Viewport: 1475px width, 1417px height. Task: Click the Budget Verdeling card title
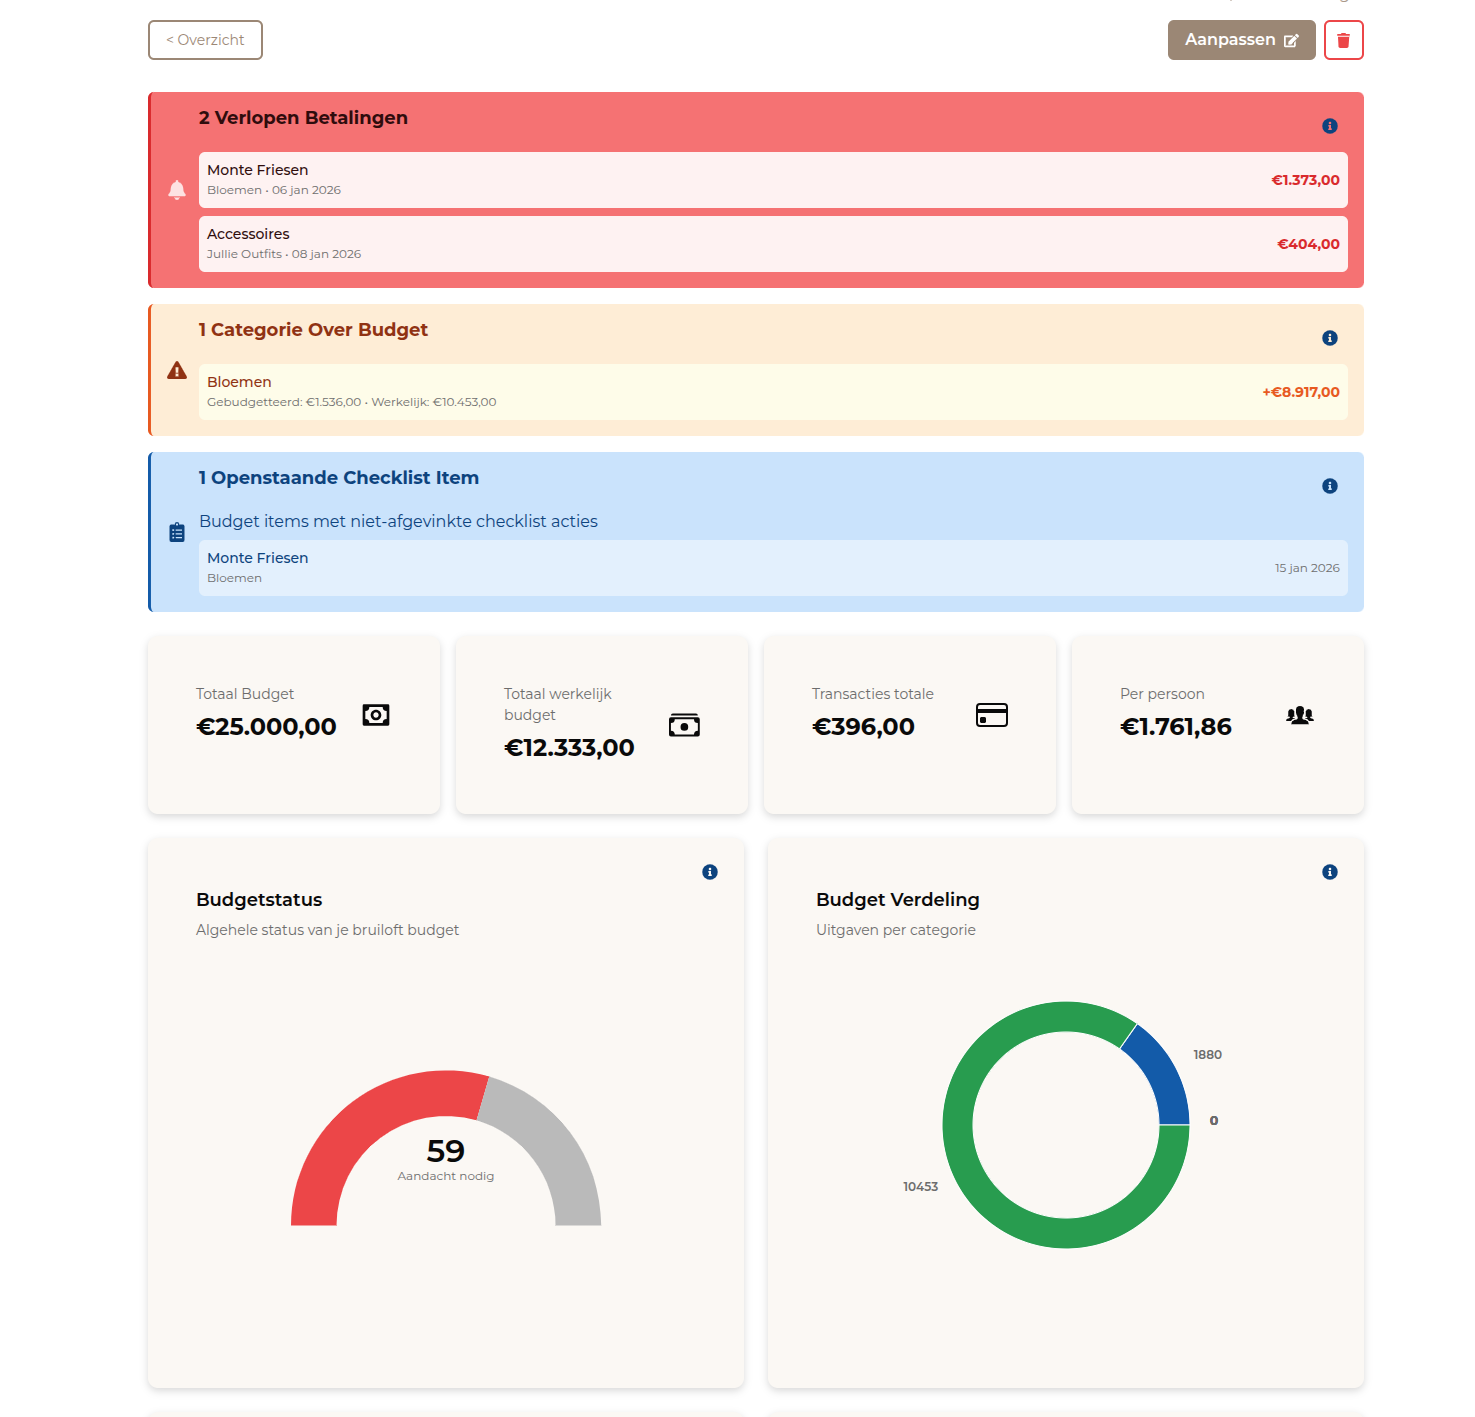[898, 900]
